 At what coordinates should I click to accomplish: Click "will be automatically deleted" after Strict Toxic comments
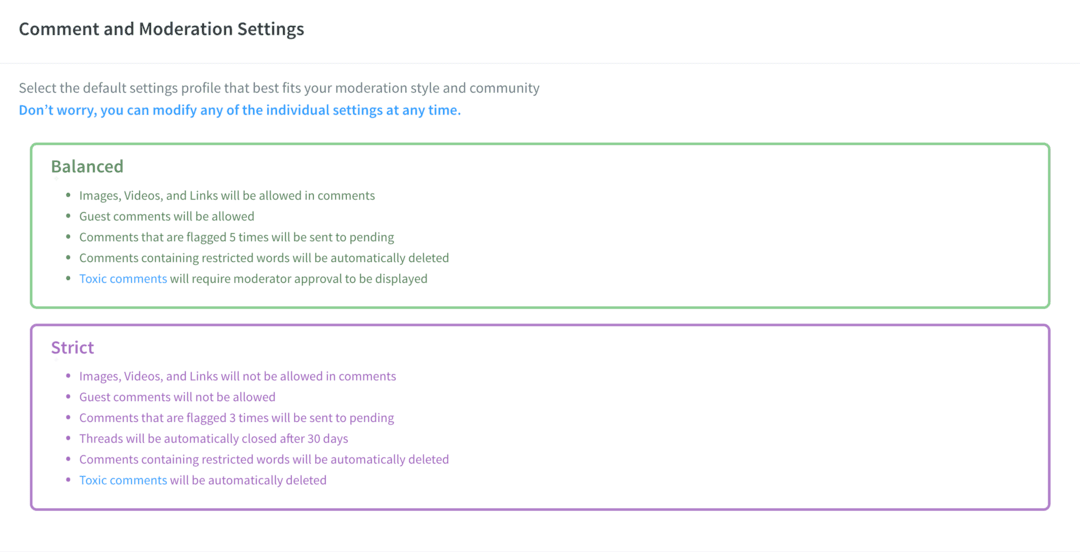(248, 480)
